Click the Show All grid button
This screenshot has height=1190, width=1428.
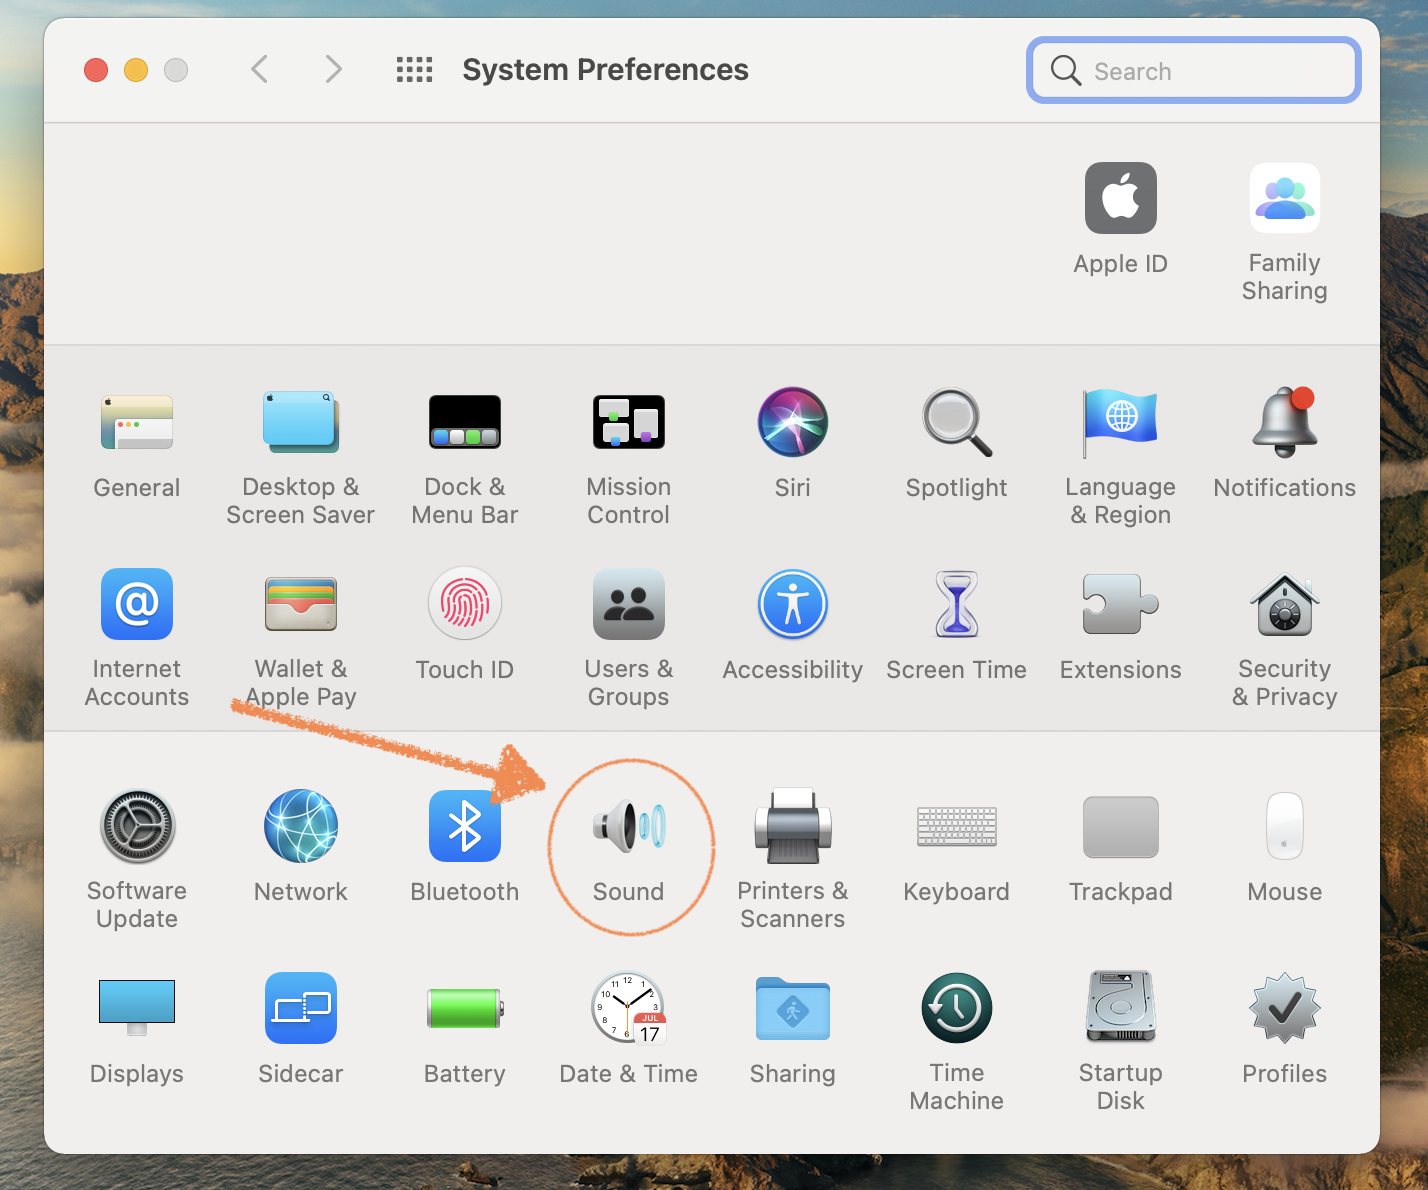coord(414,70)
